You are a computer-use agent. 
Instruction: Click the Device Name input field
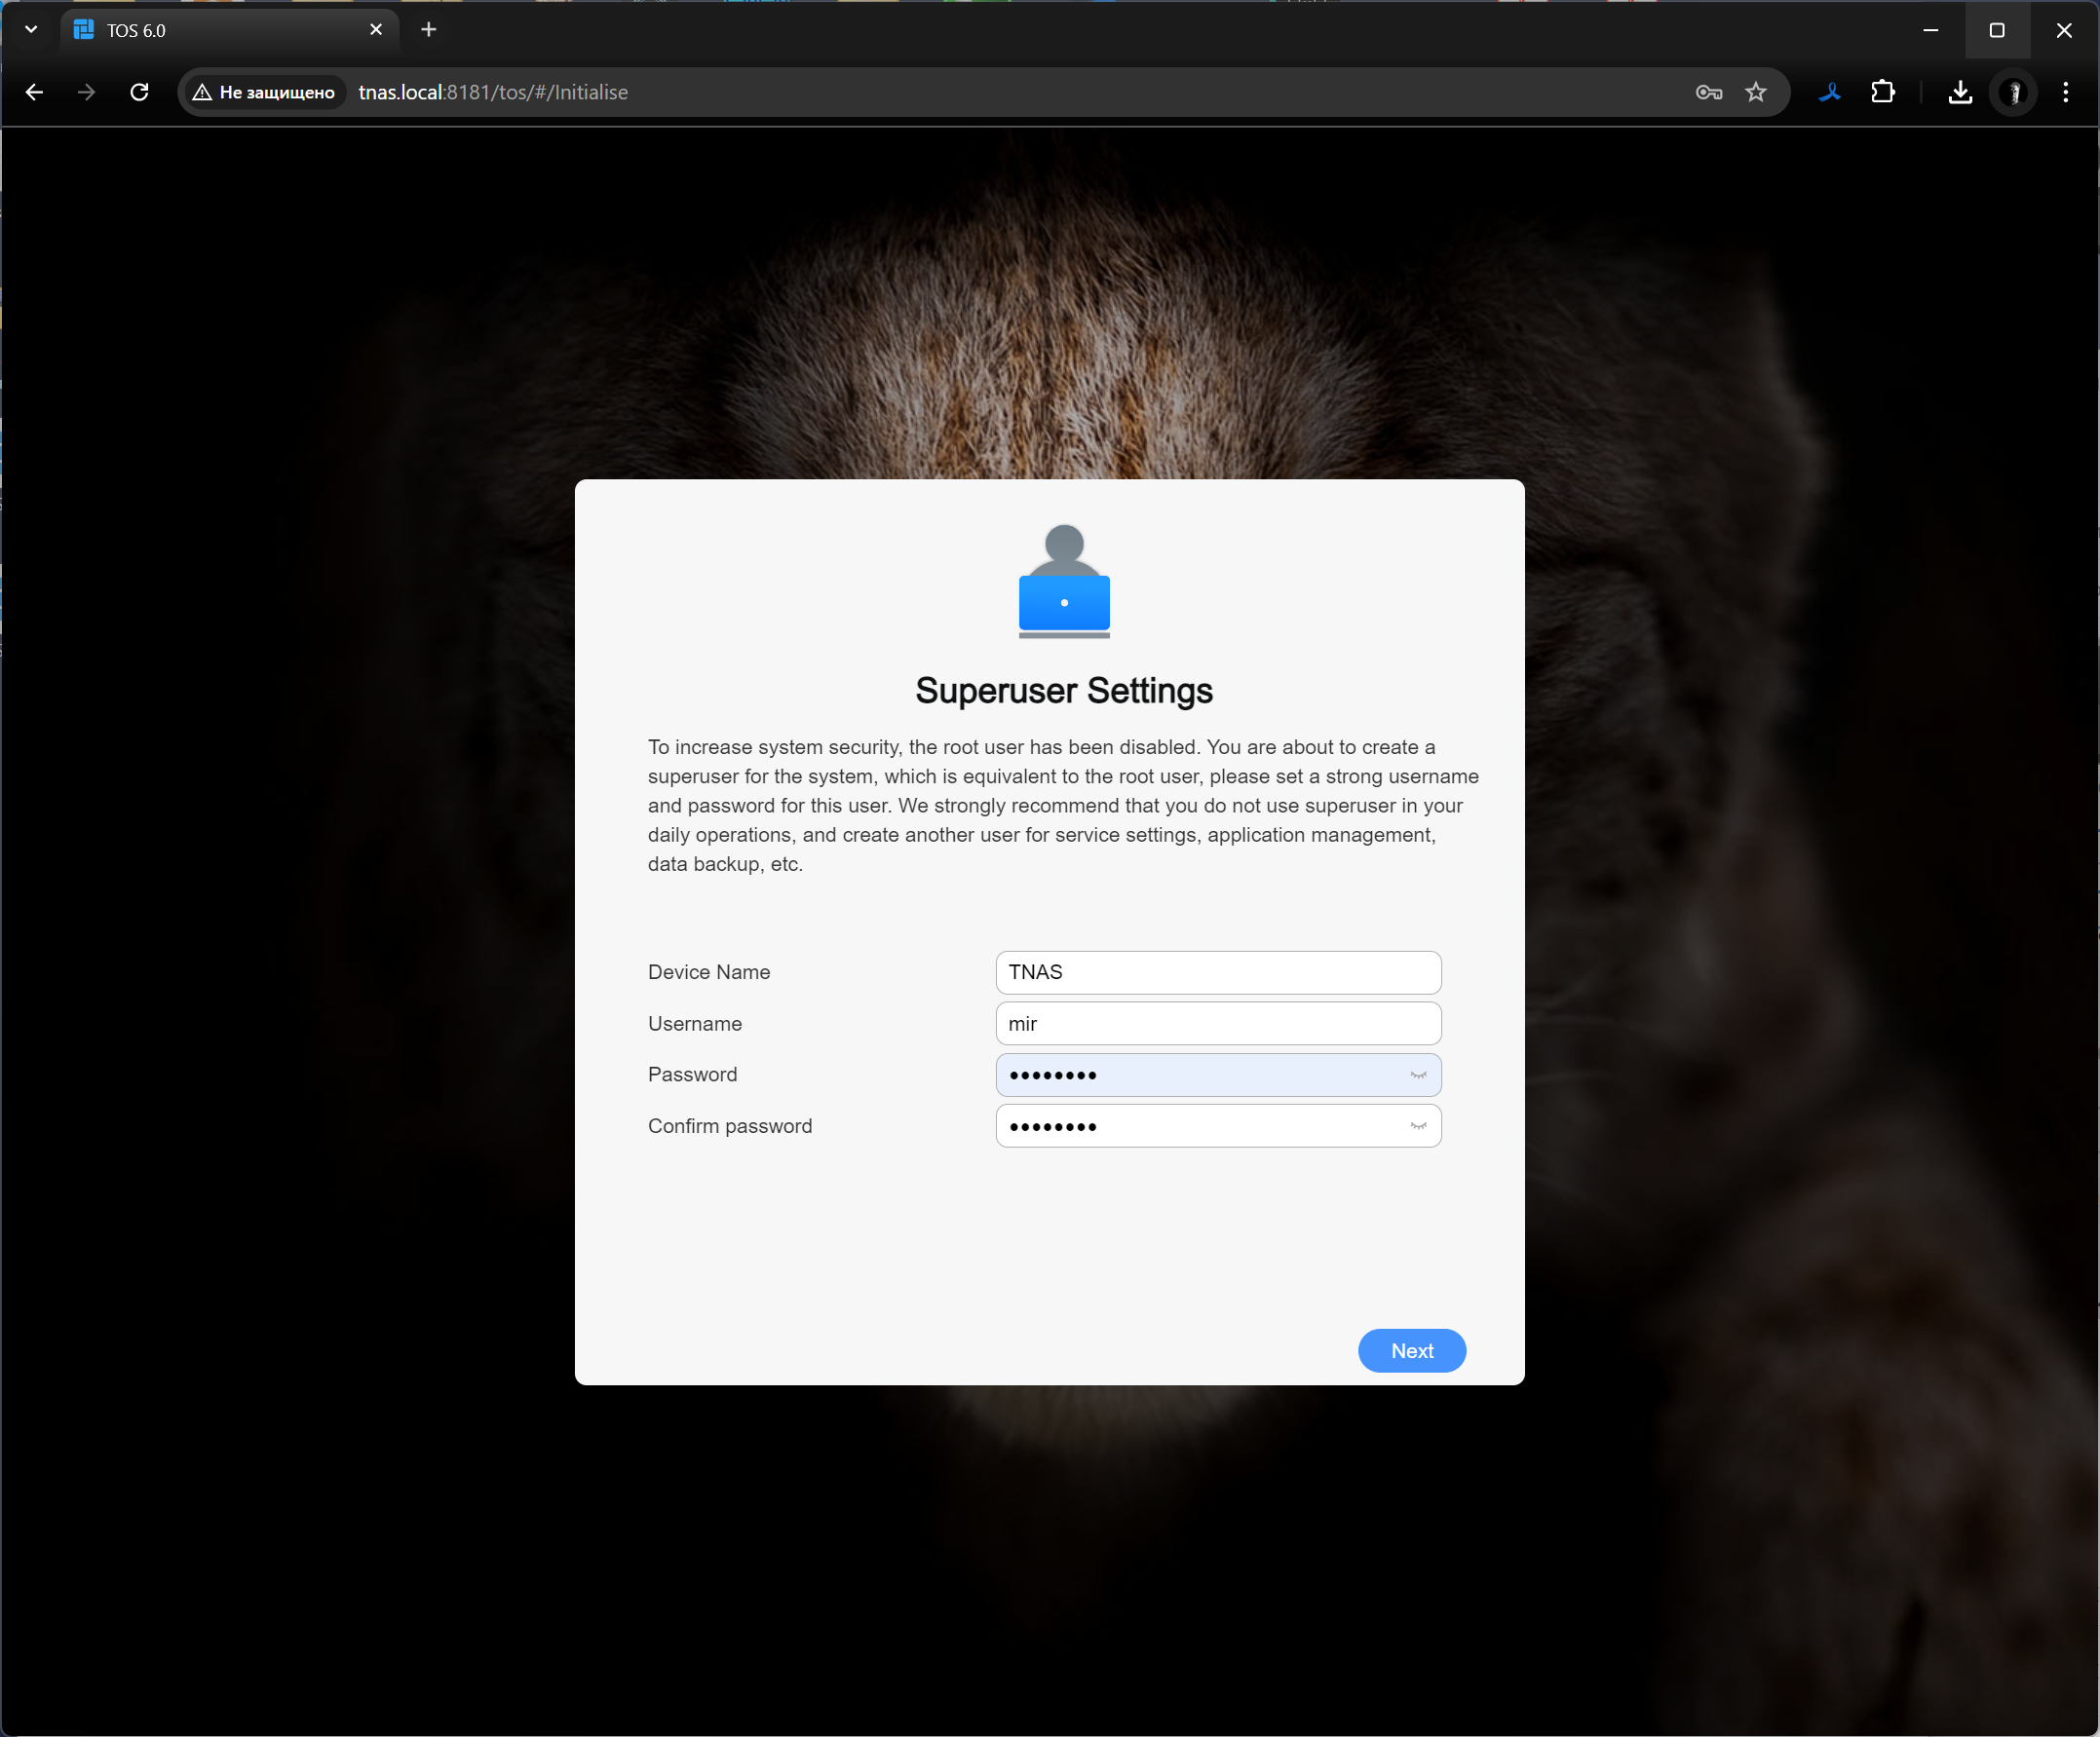(1217, 972)
